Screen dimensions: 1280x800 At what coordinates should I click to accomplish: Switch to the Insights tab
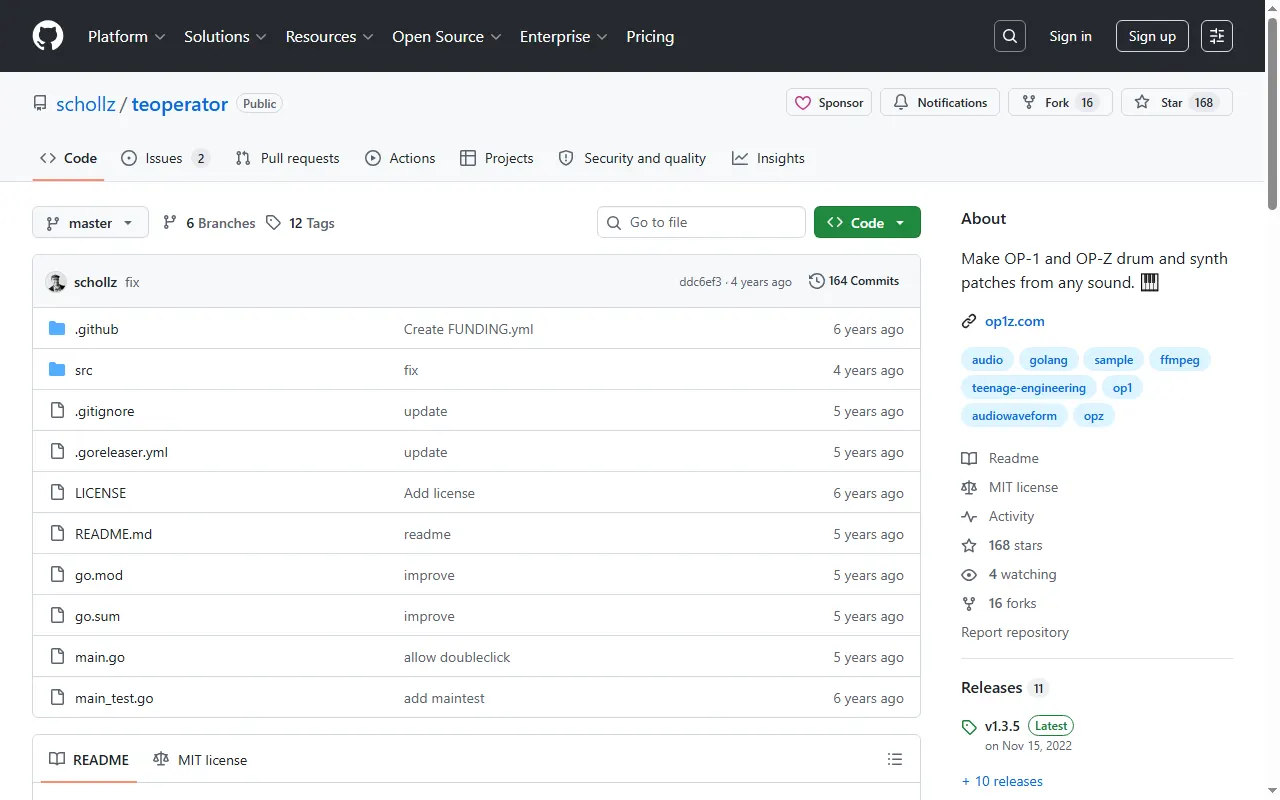(x=768, y=158)
